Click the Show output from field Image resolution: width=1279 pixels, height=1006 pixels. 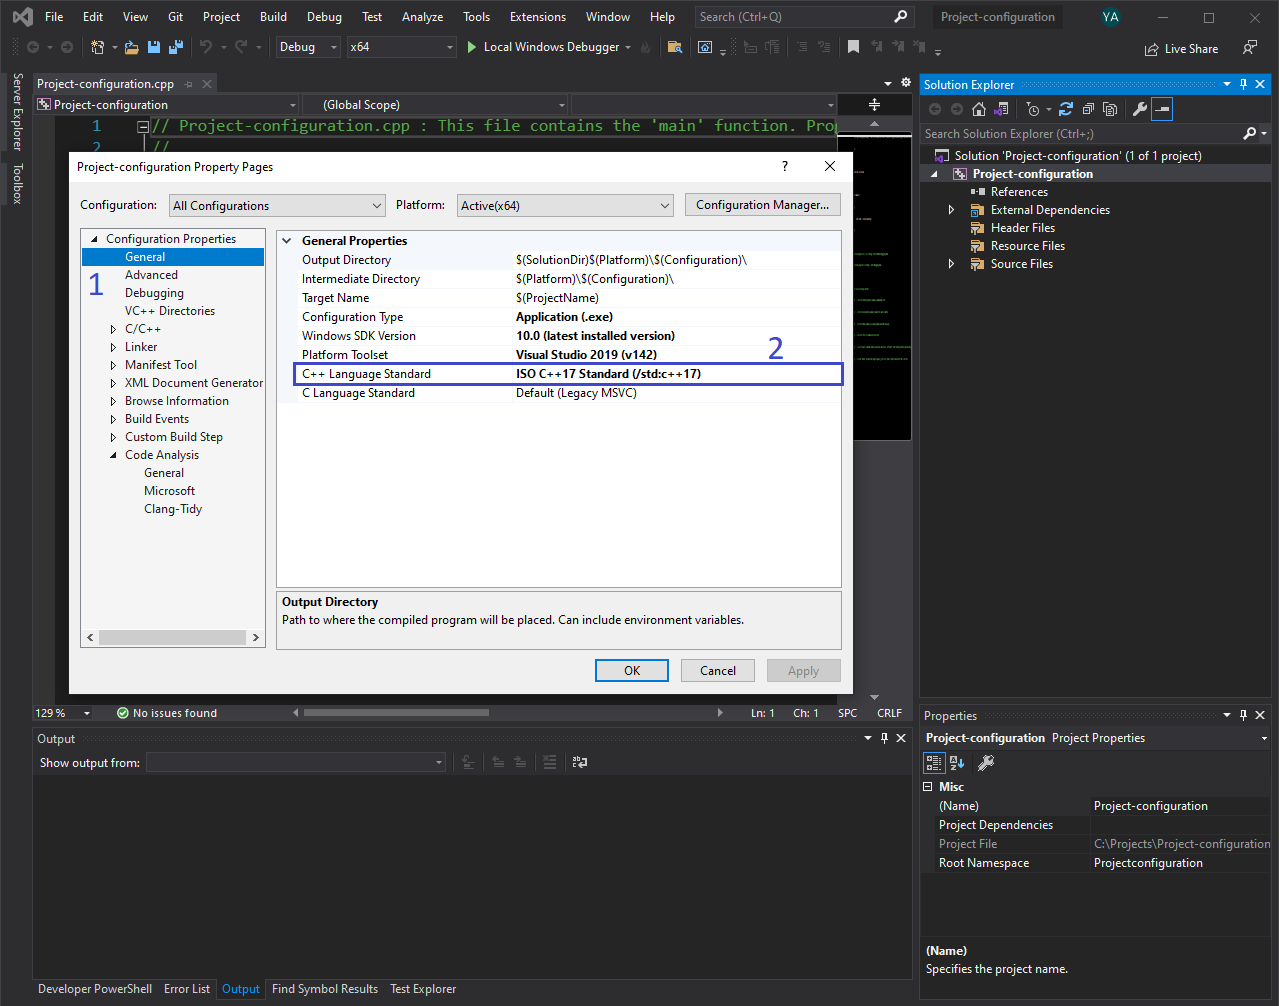[x=293, y=761]
